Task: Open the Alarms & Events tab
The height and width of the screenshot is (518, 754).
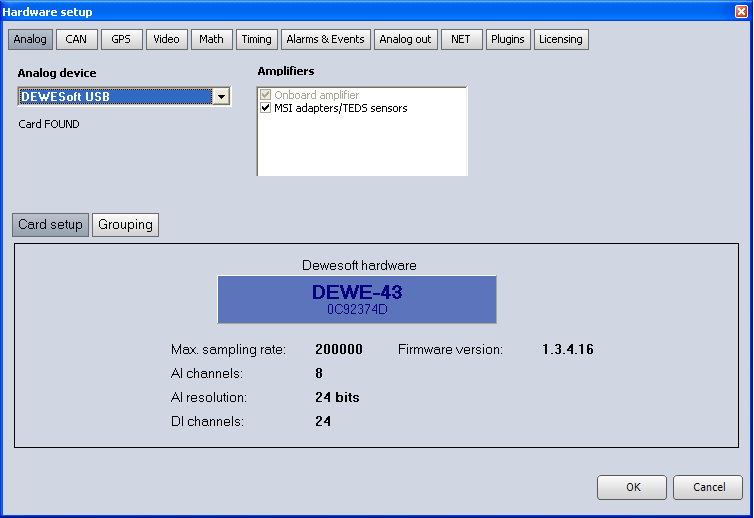Action: coord(326,39)
